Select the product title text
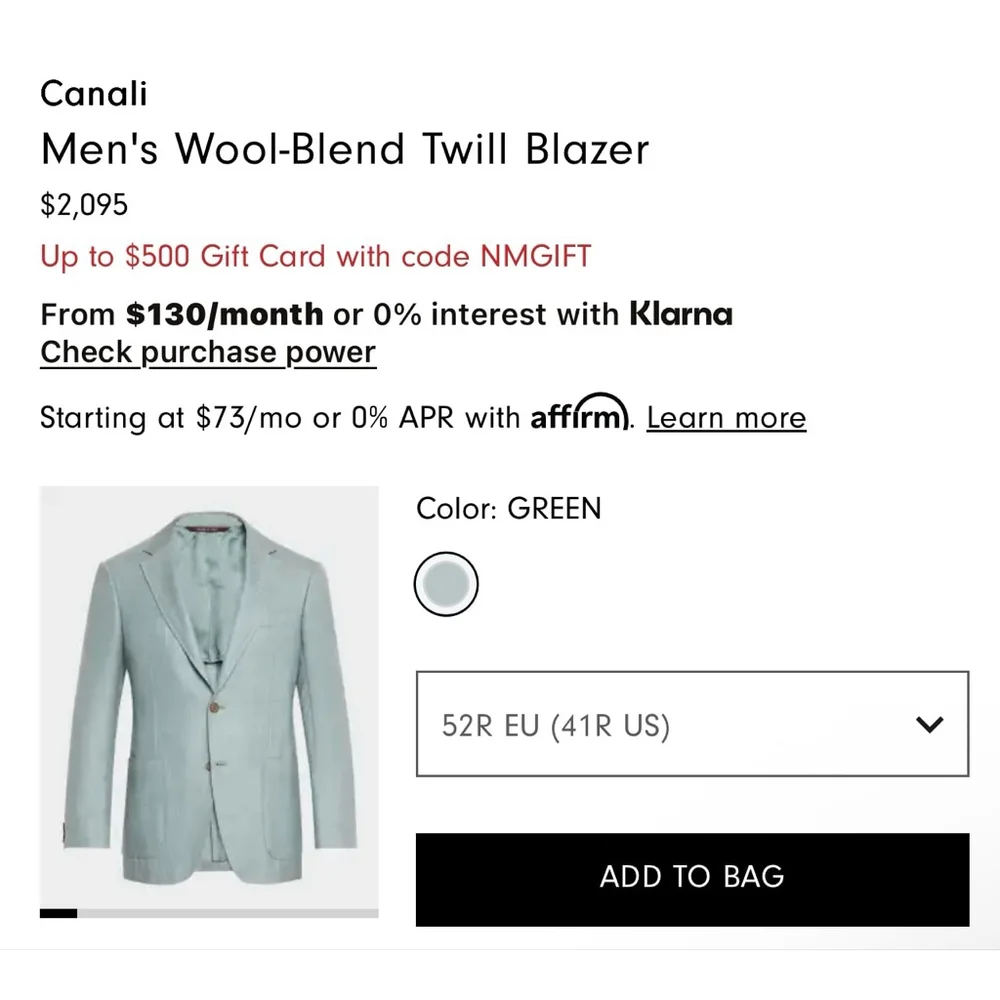 344,148
